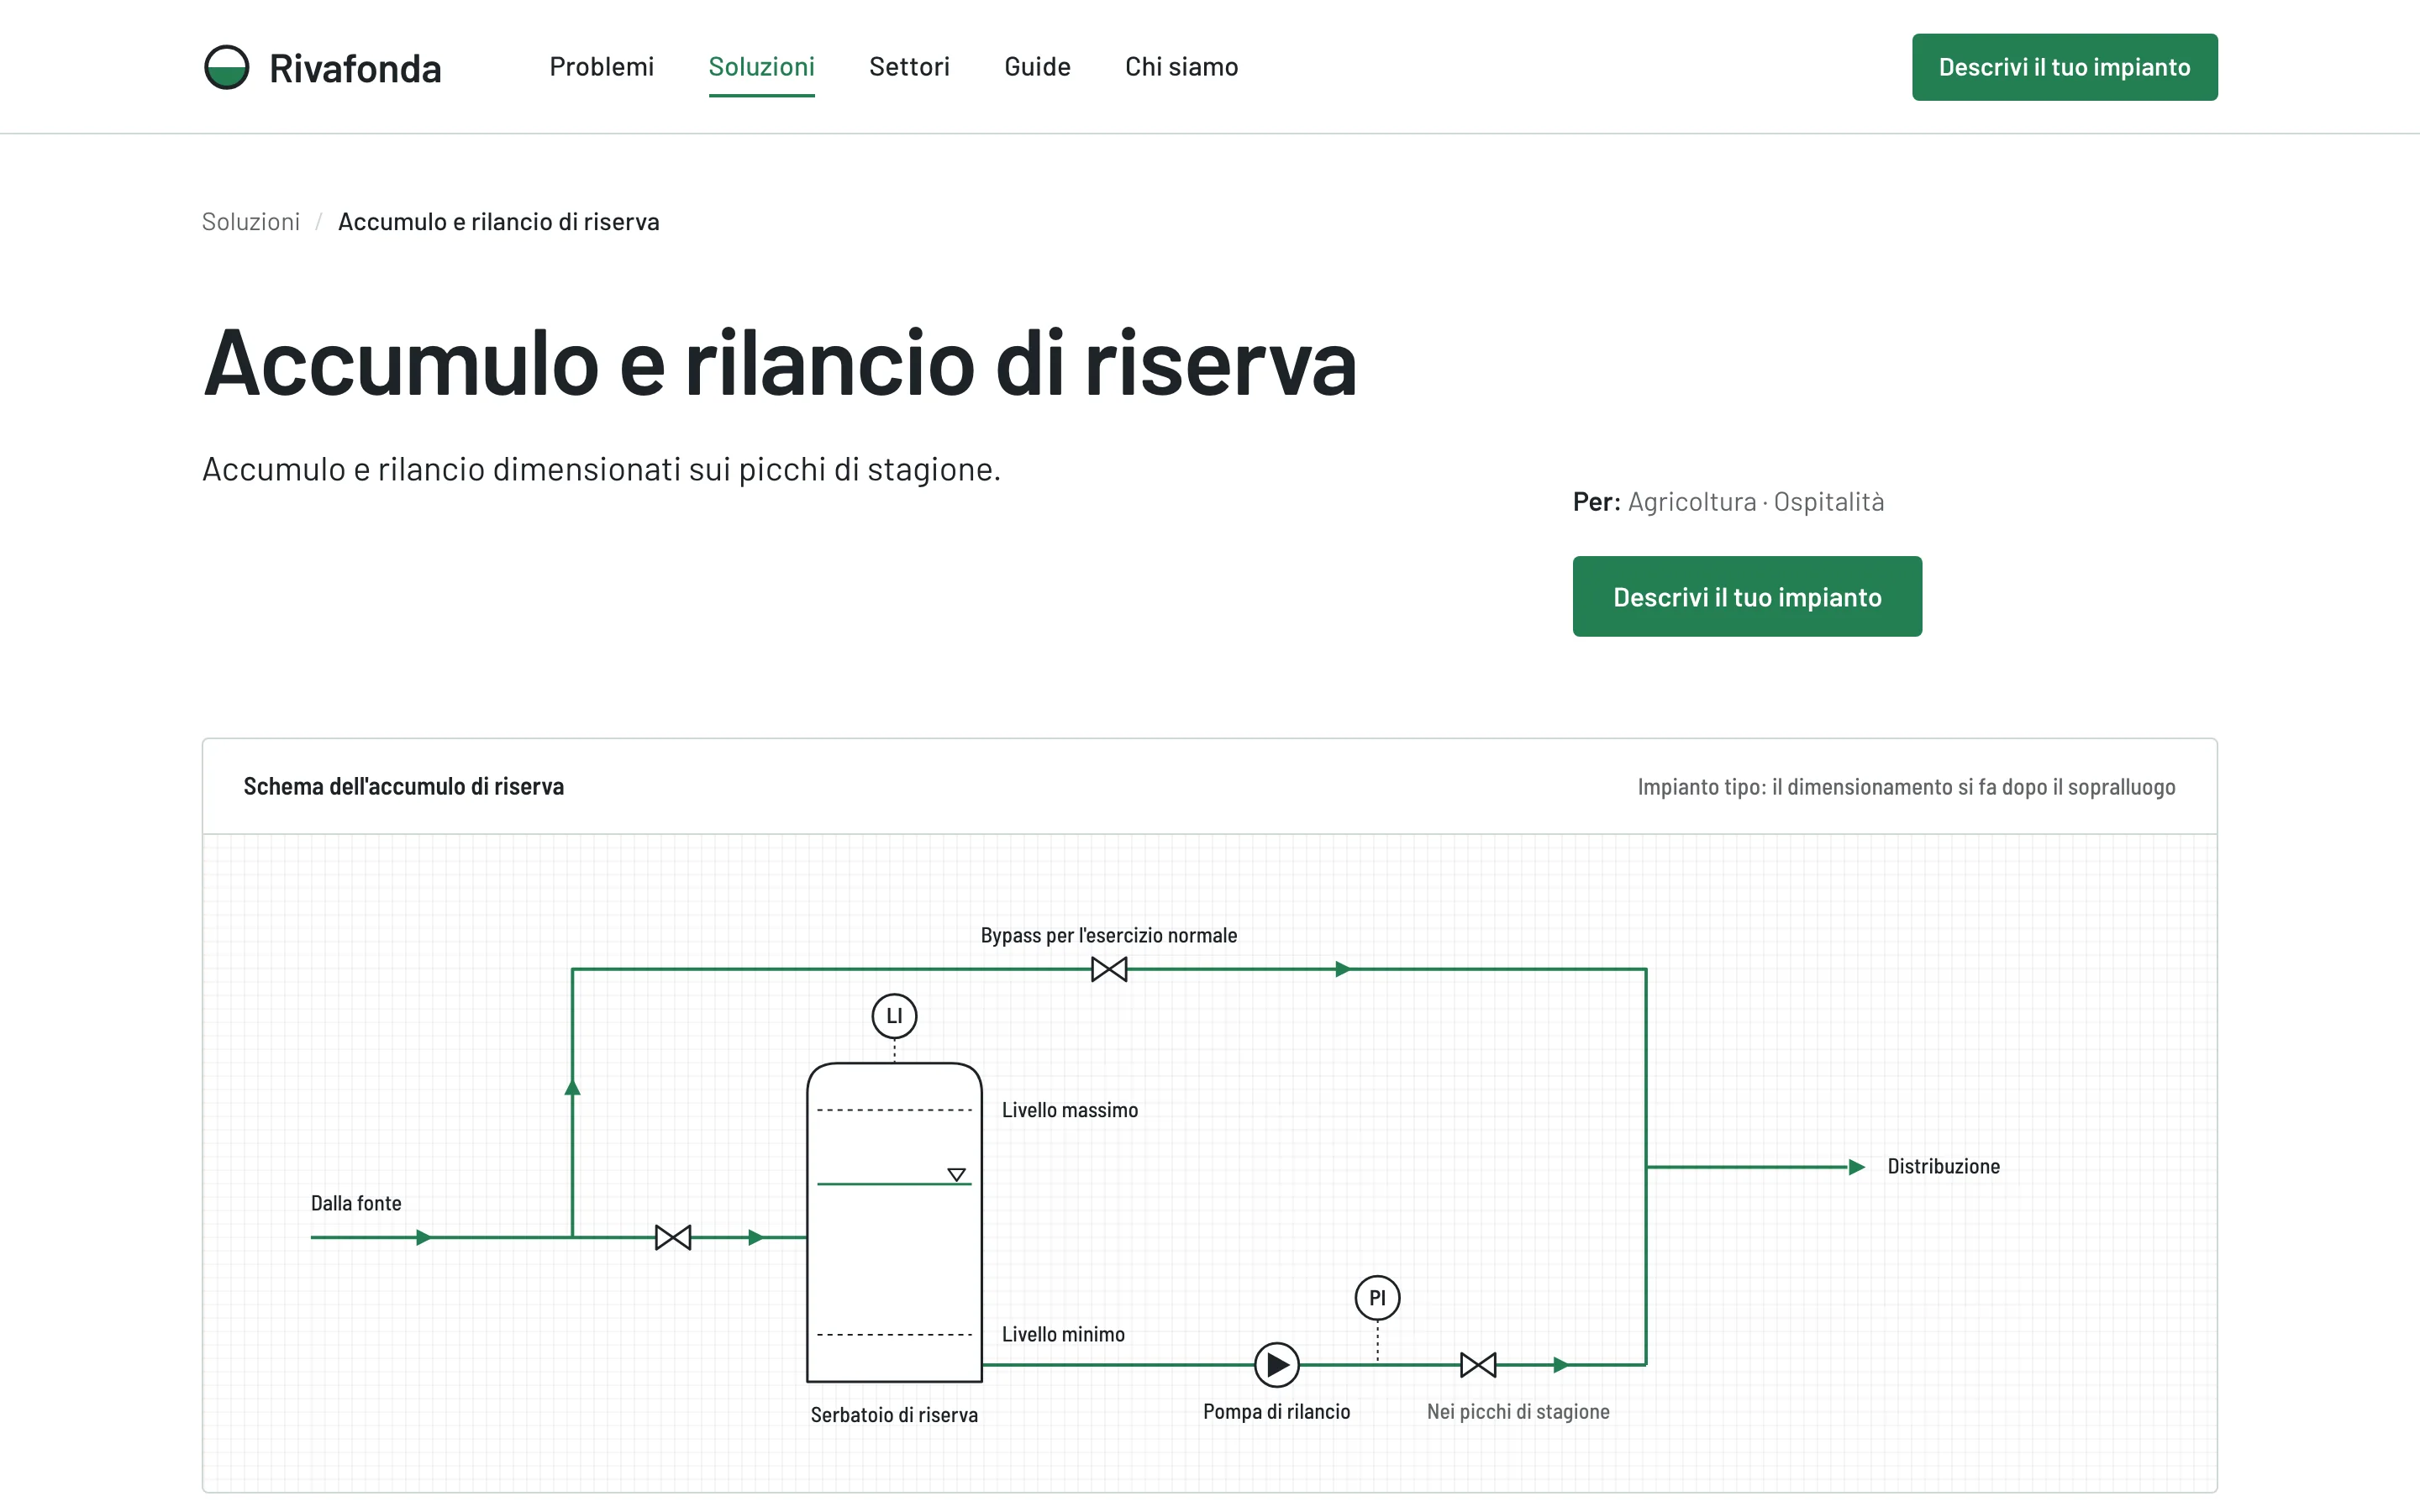Viewport: 2420px width, 1512px height.
Task: Click the Distribuzione label
Action: coord(1943,1166)
